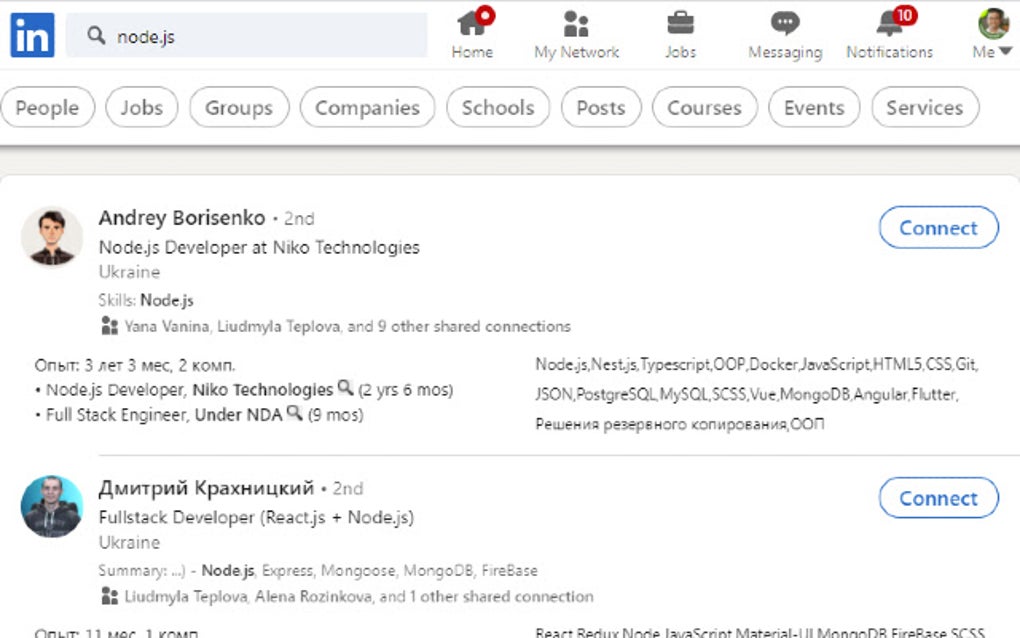Filter results by Companies
Viewport: 1020px width, 638px height.
[367, 108]
